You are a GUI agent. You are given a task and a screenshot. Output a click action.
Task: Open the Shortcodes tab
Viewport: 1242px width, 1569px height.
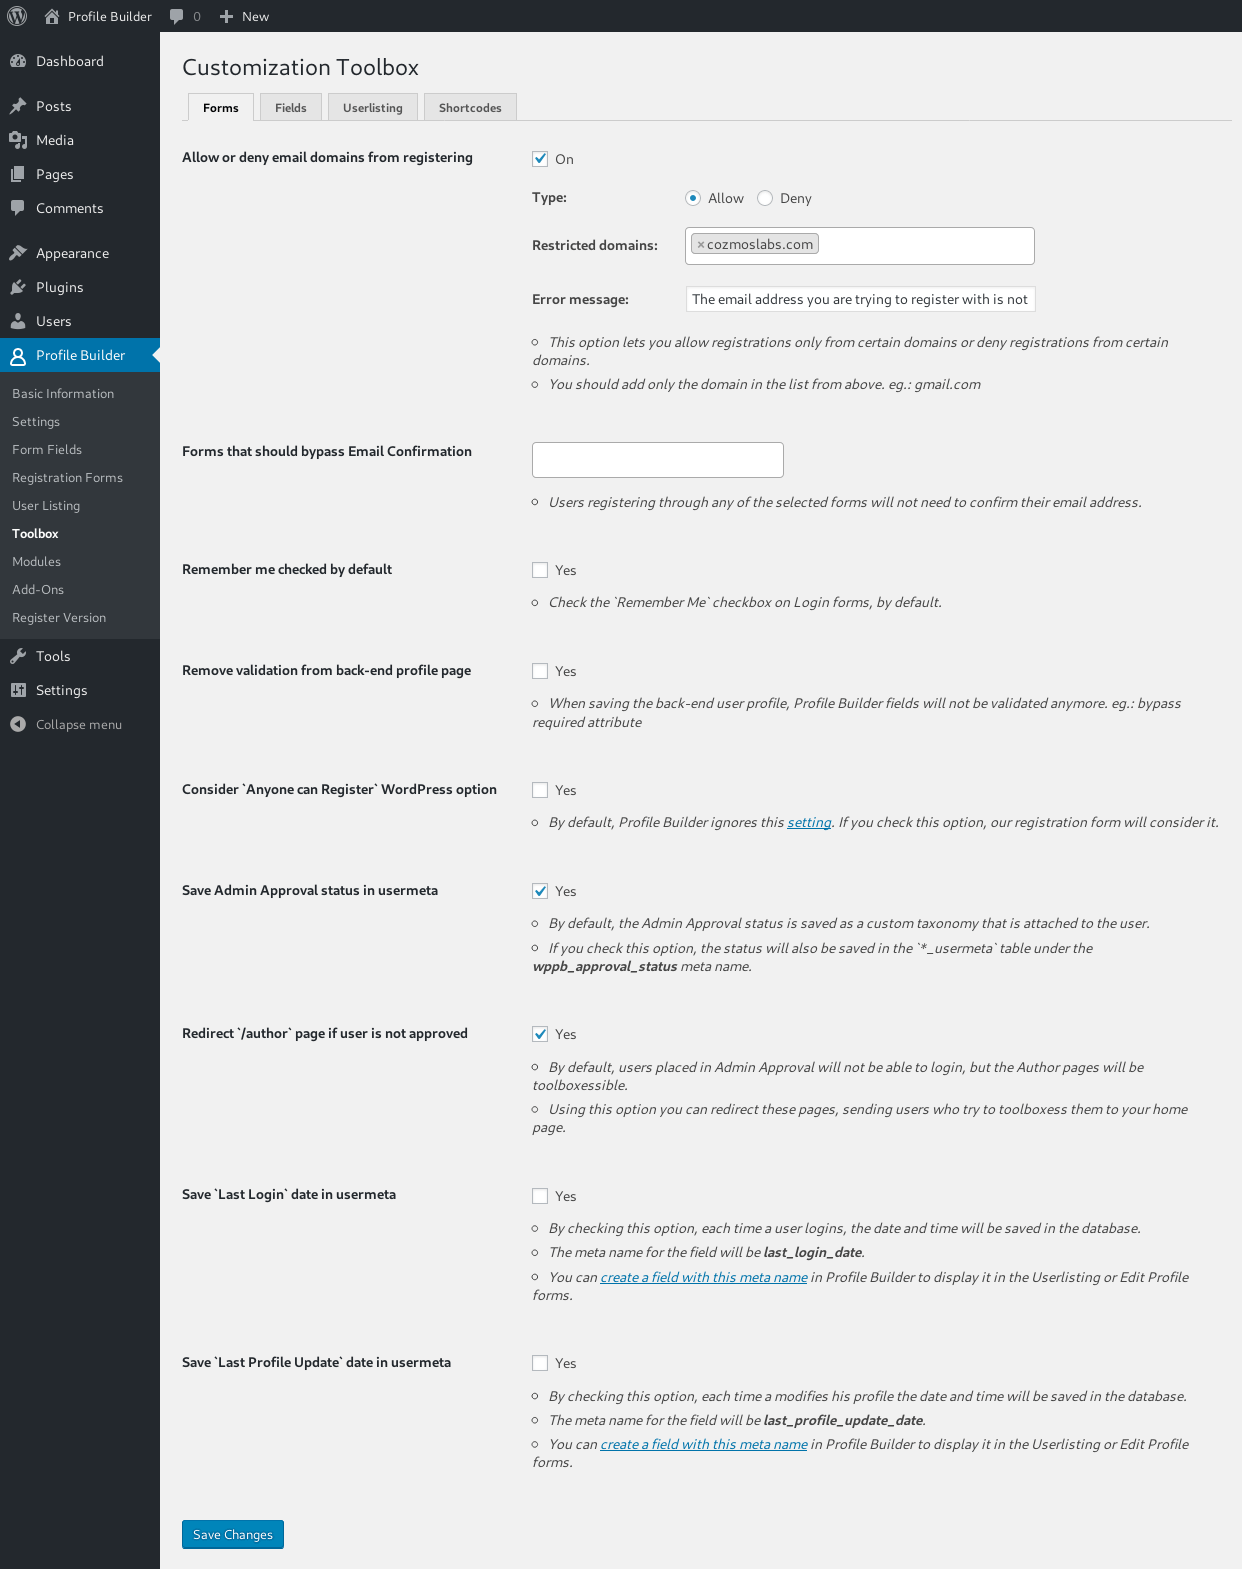(470, 108)
